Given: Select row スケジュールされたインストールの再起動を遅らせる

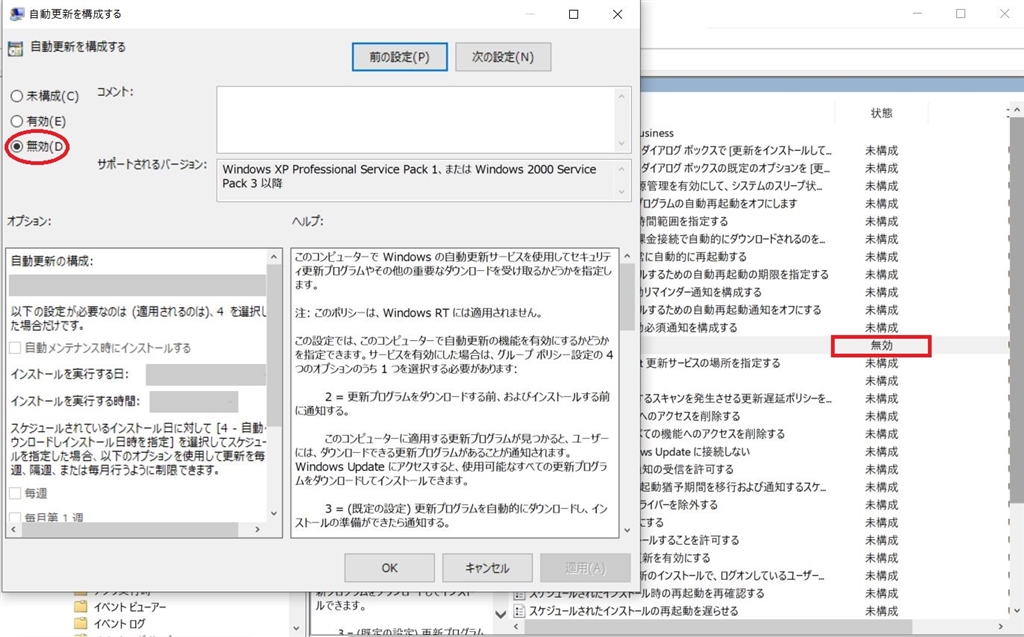Looking at the screenshot, I should click(x=633, y=611).
